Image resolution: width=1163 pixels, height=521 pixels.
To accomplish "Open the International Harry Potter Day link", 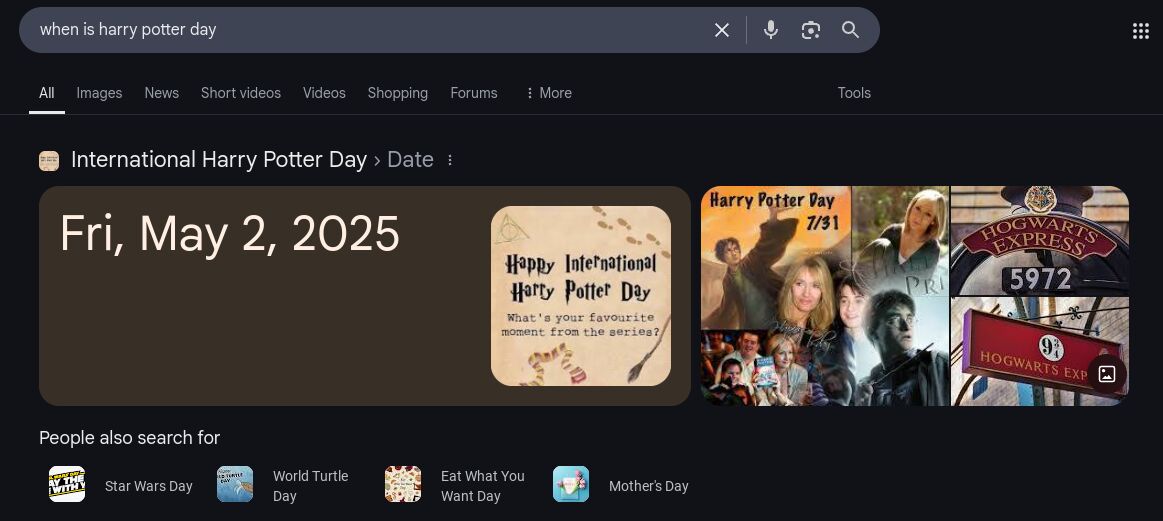I will [x=219, y=160].
